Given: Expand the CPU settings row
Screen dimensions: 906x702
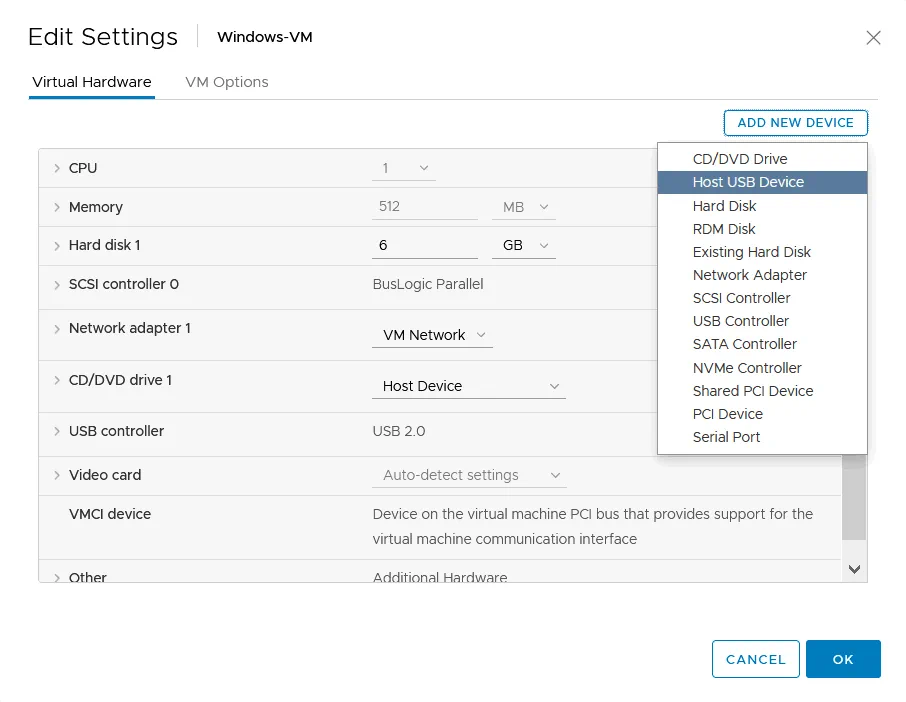Looking at the screenshot, I should point(57,168).
